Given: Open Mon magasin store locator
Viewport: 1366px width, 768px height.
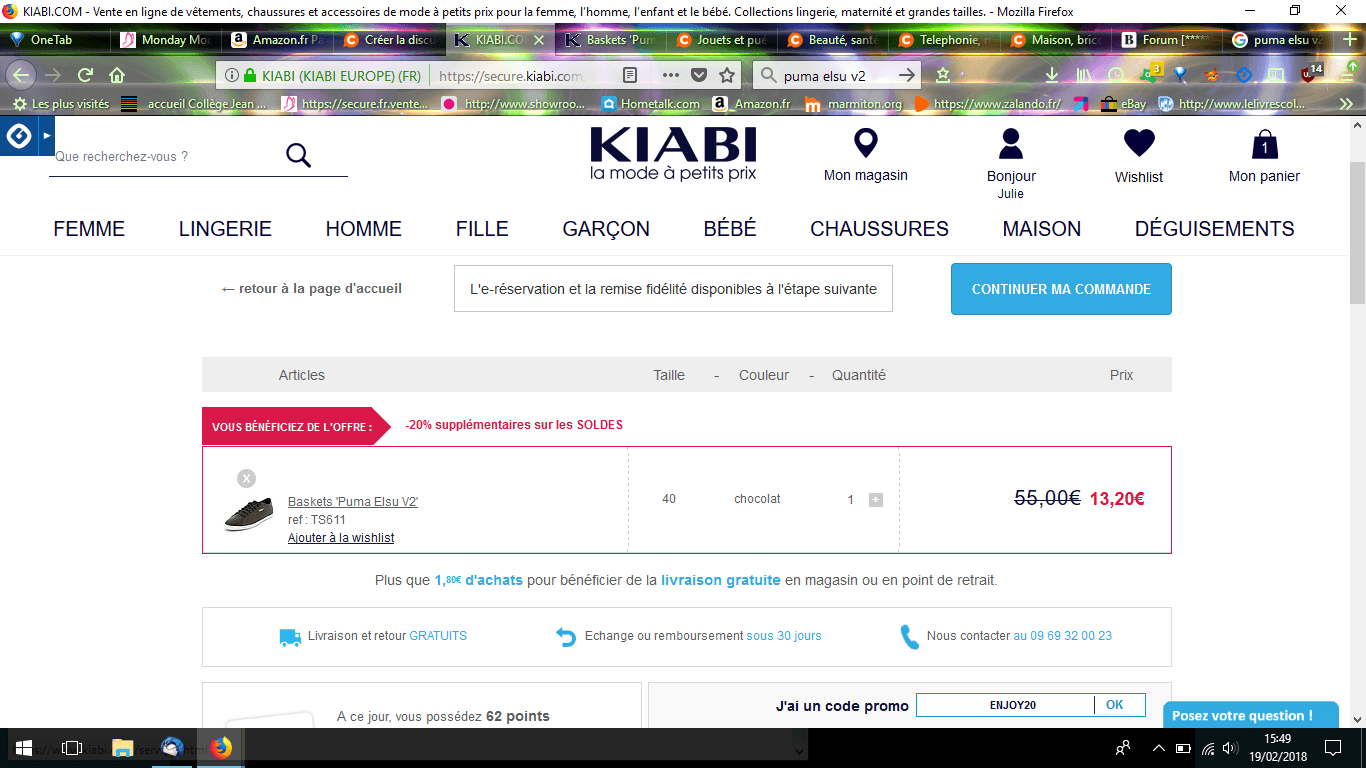Looking at the screenshot, I should coord(865,145).
